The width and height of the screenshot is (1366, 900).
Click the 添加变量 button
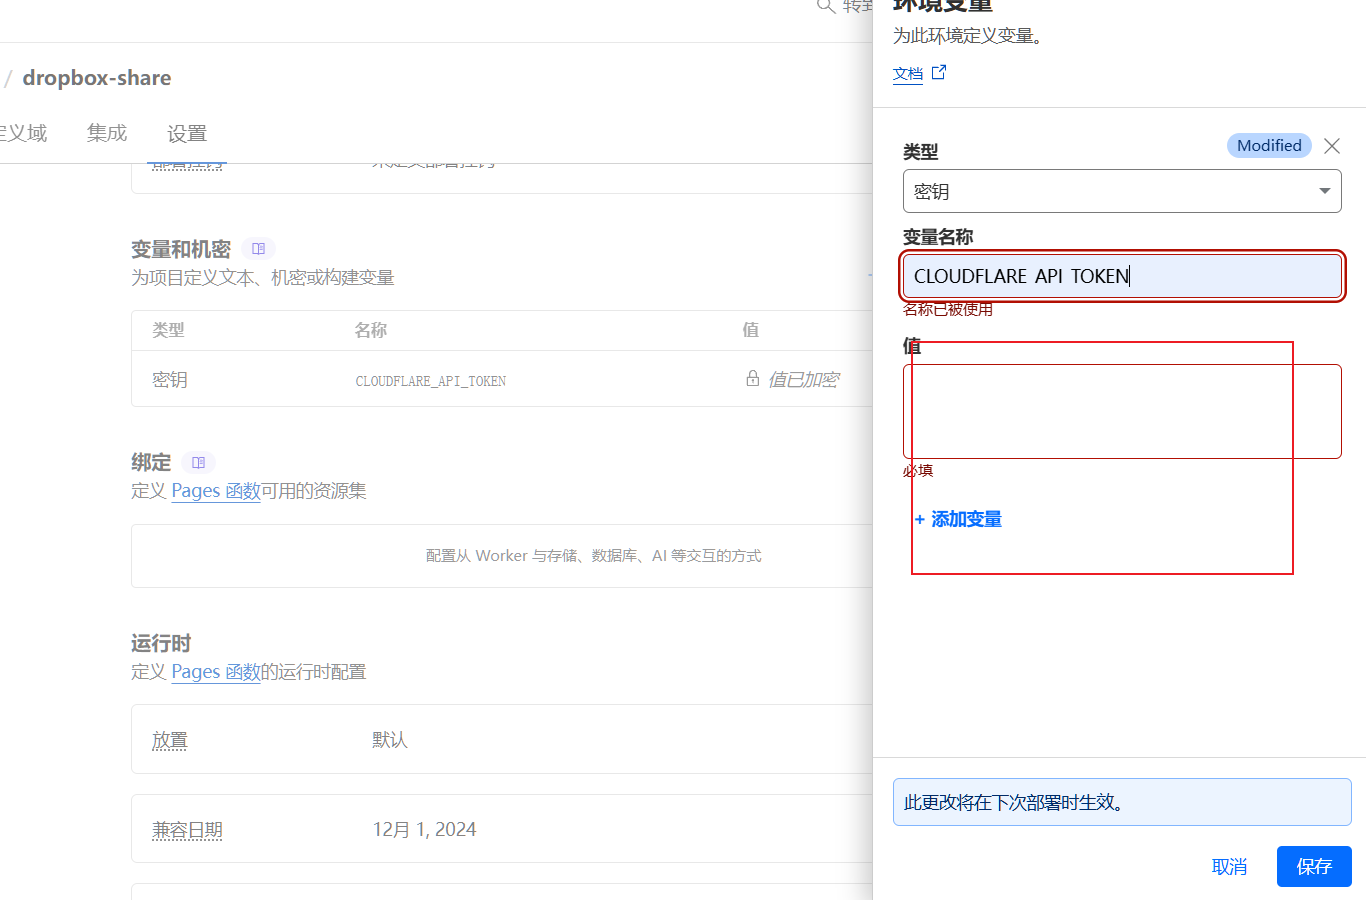click(958, 519)
